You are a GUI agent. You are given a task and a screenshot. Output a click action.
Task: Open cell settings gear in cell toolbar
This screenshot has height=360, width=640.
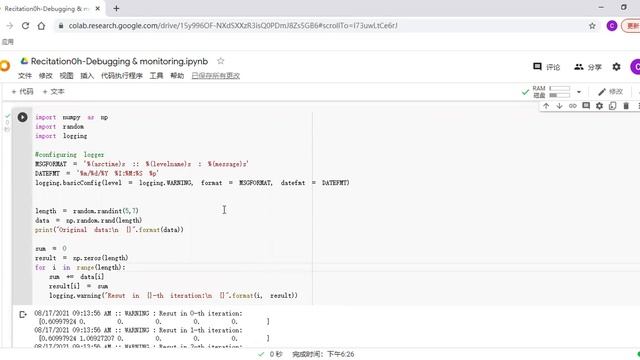click(599, 106)
